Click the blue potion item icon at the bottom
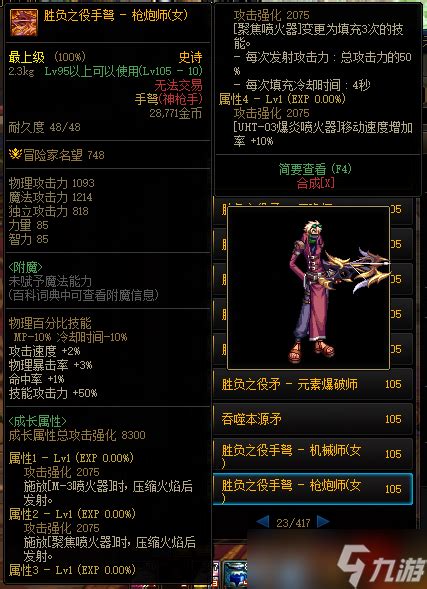 (235, 575)
